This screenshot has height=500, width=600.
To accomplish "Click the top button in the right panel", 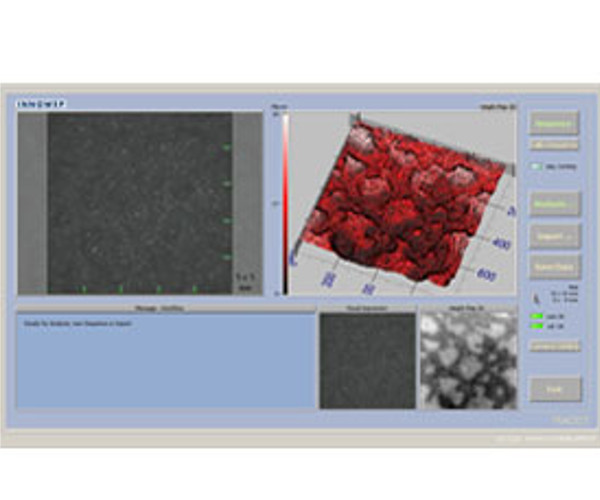I will (553, 124).
